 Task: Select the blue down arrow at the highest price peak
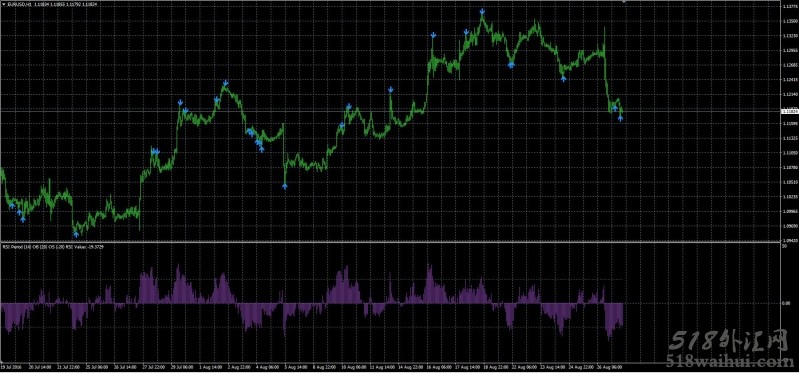(x=482, y=12)
